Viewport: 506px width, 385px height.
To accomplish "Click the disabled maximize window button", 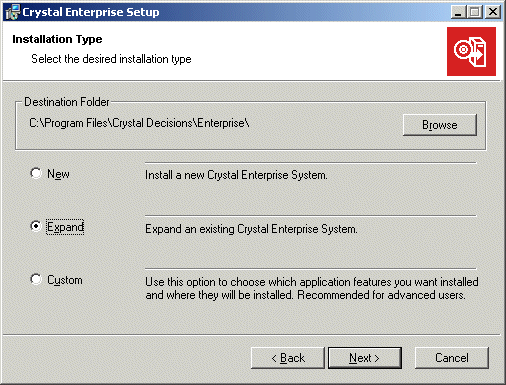I will (475, 12).
